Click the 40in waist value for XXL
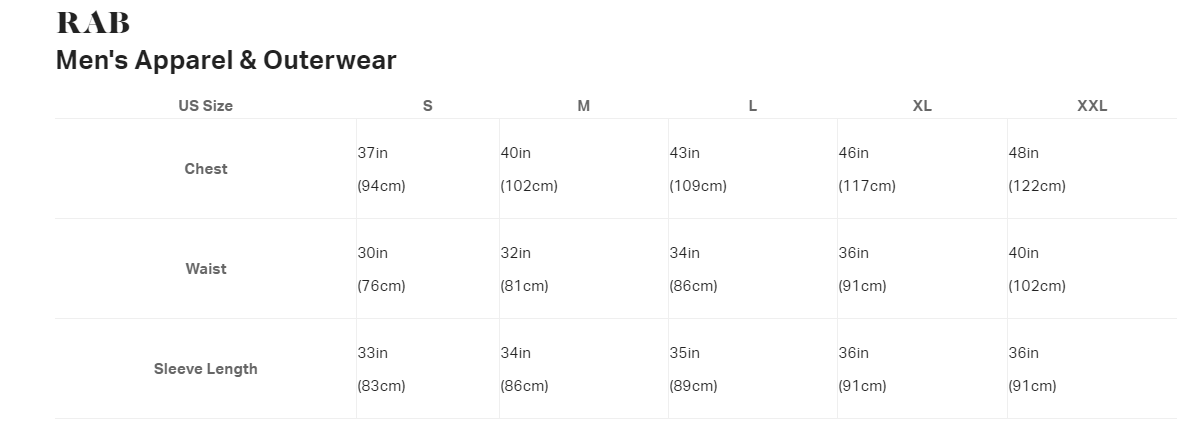 tap(1023, 253)
